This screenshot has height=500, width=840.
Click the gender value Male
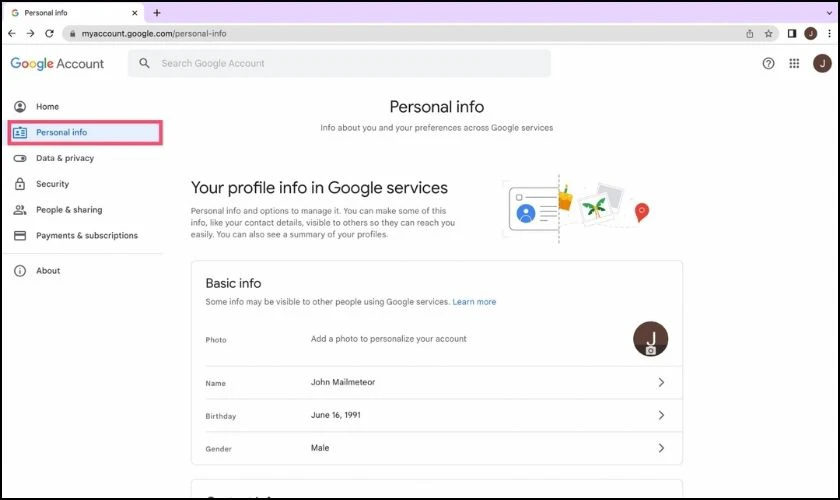(320, 447)
